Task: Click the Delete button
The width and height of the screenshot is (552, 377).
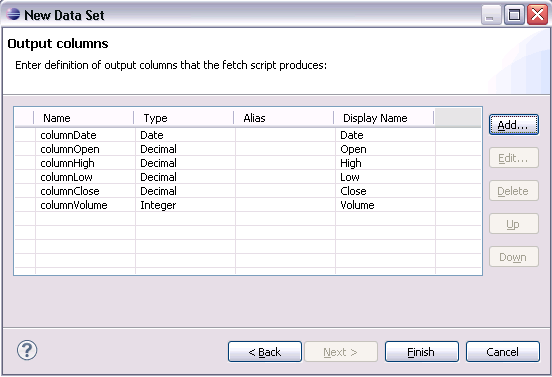Action: pos(514,191)
